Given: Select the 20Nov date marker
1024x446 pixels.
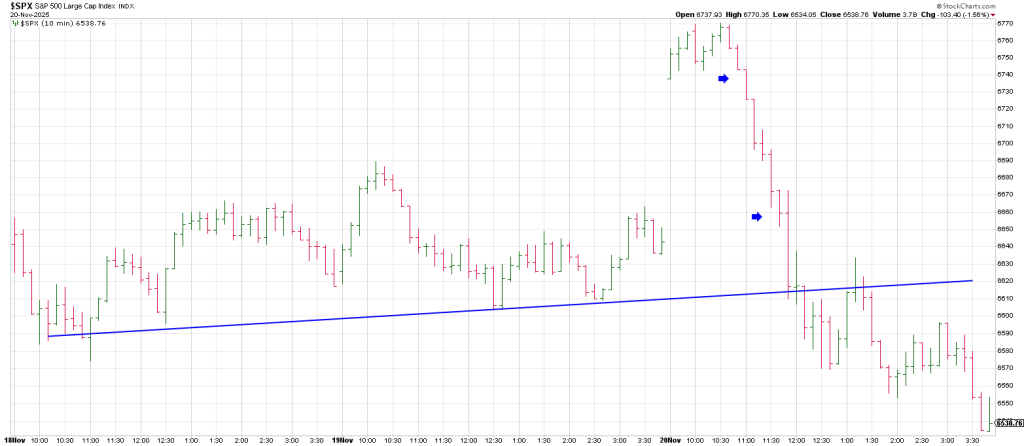Looking at the screenshot, I should pos(671,438).
